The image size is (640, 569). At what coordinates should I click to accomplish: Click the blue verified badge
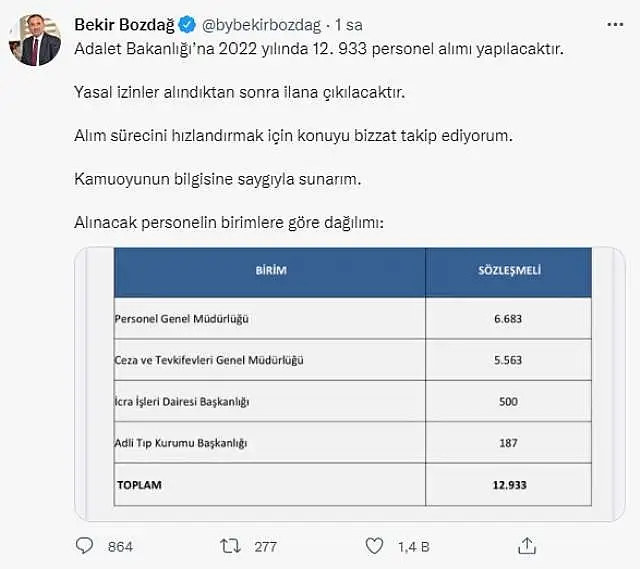coord(187,24)
